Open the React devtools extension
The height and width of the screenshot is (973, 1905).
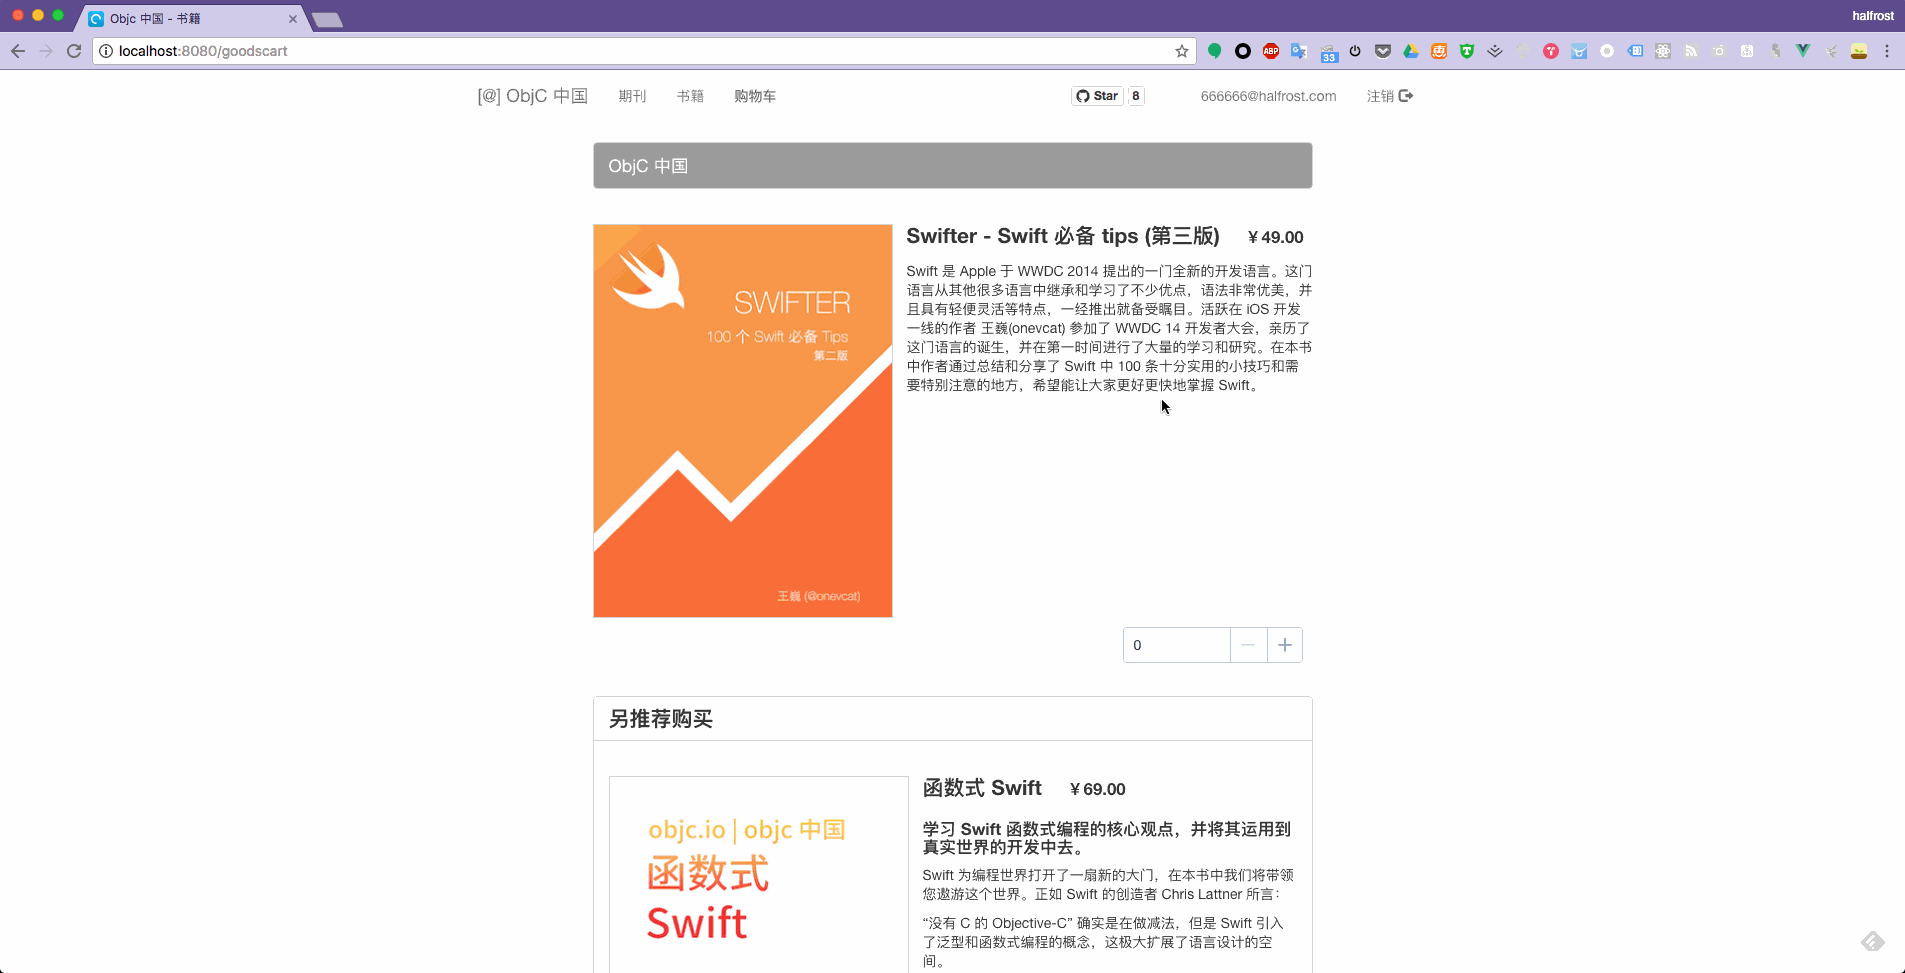tap(1663, 51)
